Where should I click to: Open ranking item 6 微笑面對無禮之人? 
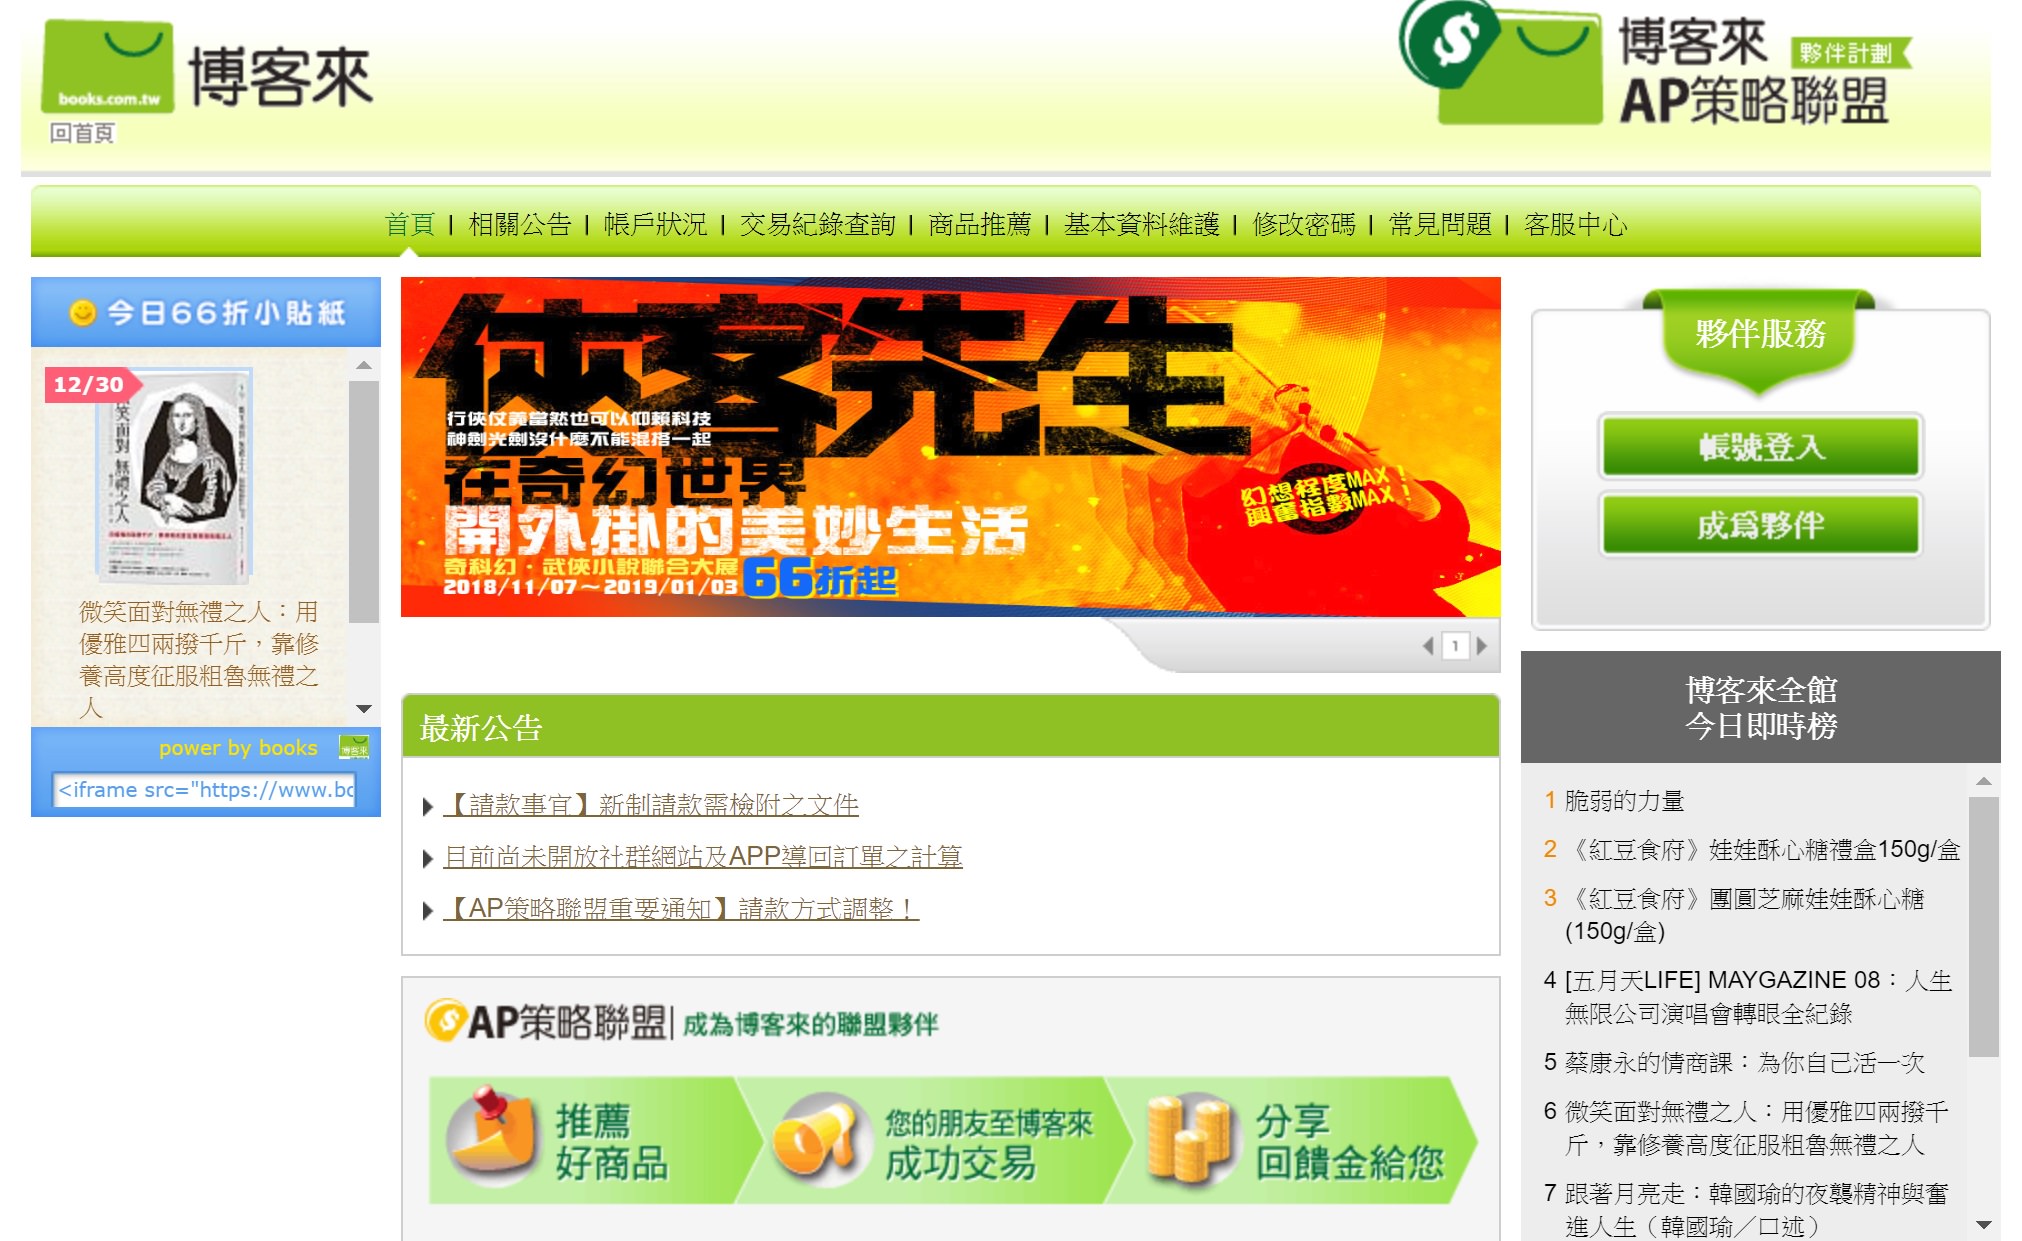1757,1128
